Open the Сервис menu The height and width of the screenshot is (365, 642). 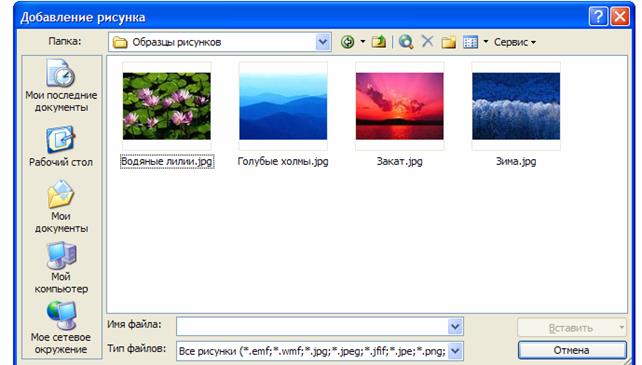(515, 42)
